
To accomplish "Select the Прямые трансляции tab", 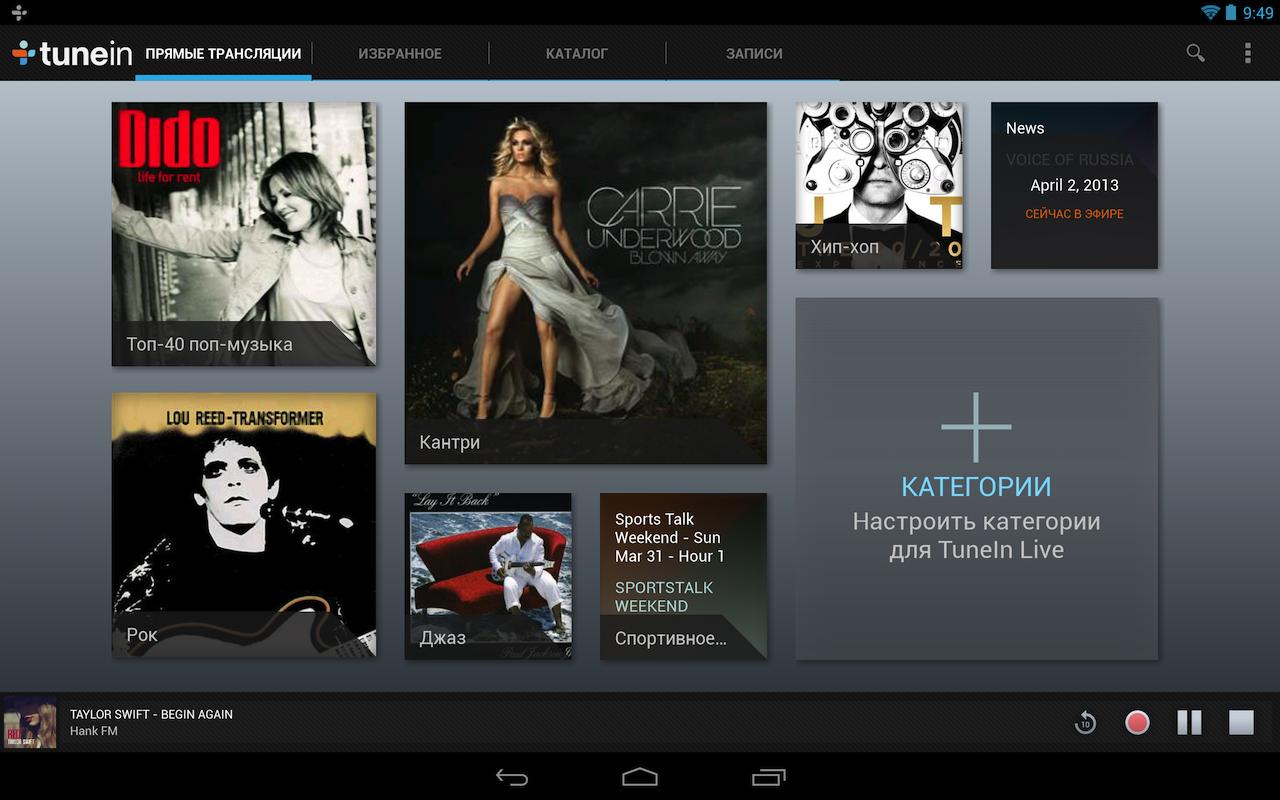I will [223, 54].
